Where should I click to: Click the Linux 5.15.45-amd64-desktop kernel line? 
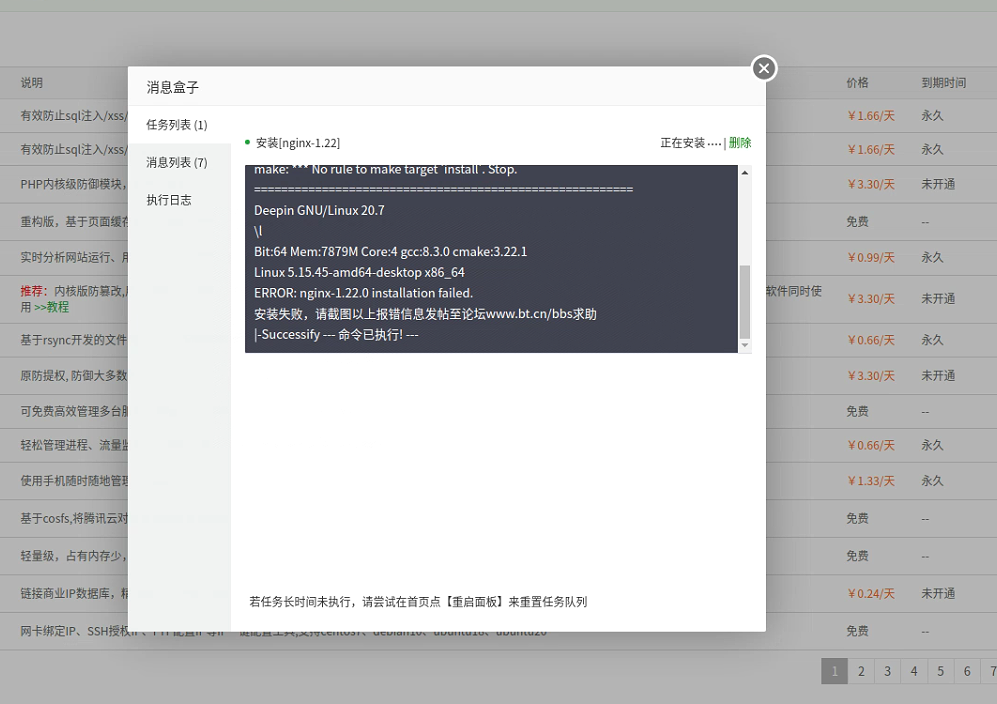click(359, 272)
